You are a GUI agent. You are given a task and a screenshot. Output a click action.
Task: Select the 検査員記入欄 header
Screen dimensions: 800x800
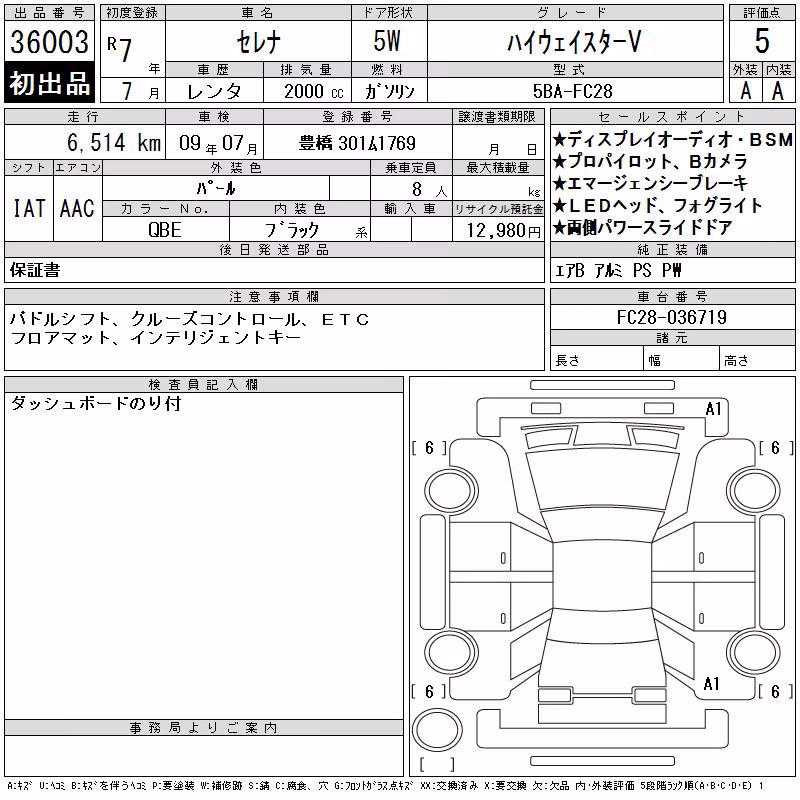204,384
